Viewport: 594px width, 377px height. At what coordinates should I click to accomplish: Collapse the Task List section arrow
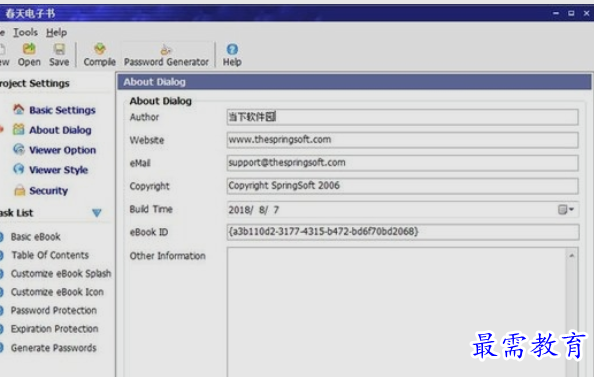point(97,213)
